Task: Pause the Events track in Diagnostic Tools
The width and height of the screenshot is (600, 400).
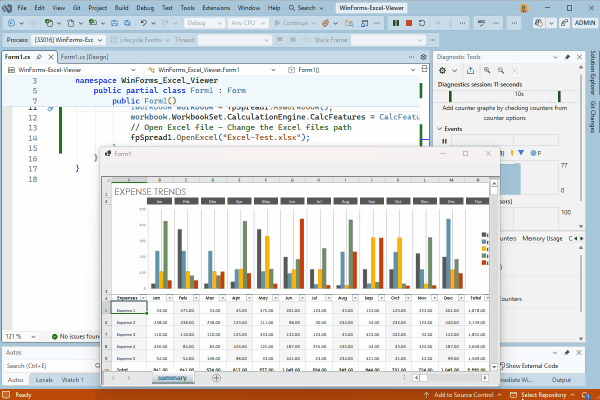Action: tap(444, 141)
